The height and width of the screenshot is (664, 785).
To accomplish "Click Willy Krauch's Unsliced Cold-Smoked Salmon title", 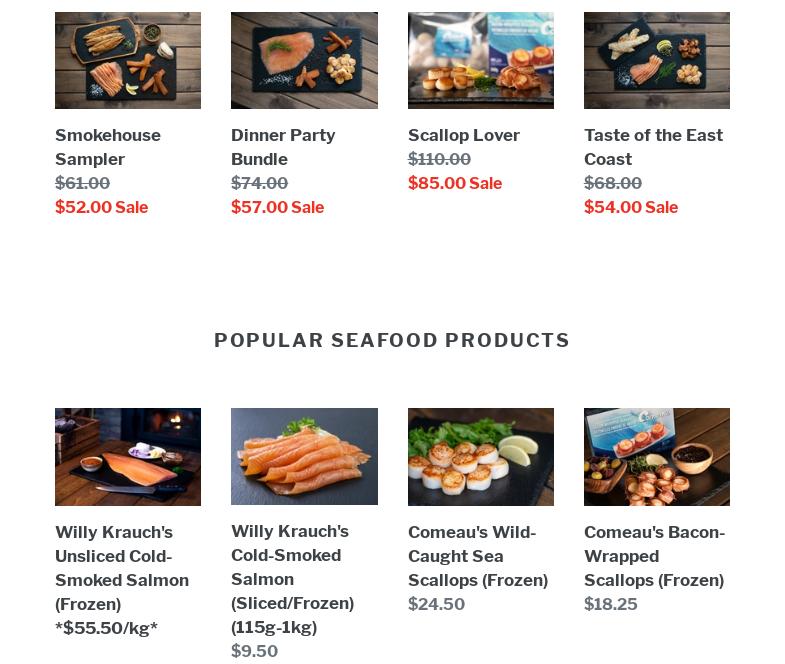I will (x=122, y=568).
